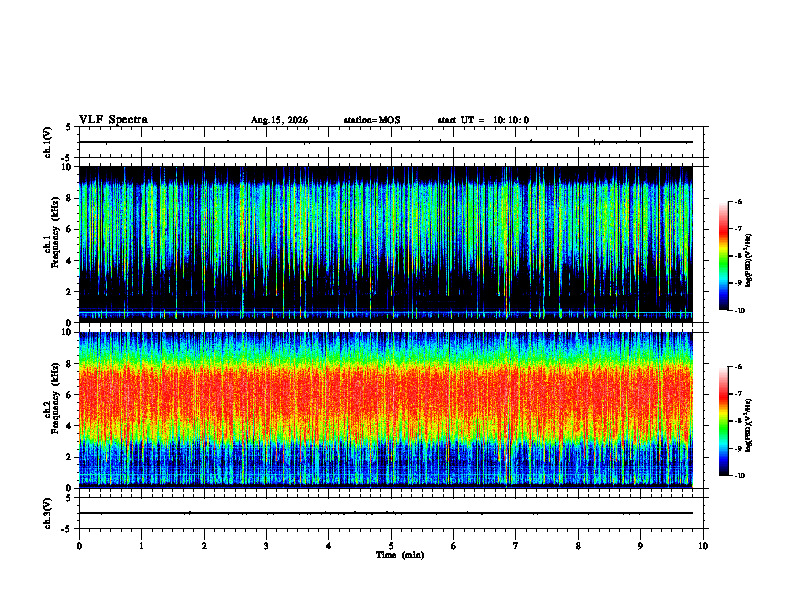Click time axis tick label "1"
This screenshot has width=792, height=612.
[141, 546]
